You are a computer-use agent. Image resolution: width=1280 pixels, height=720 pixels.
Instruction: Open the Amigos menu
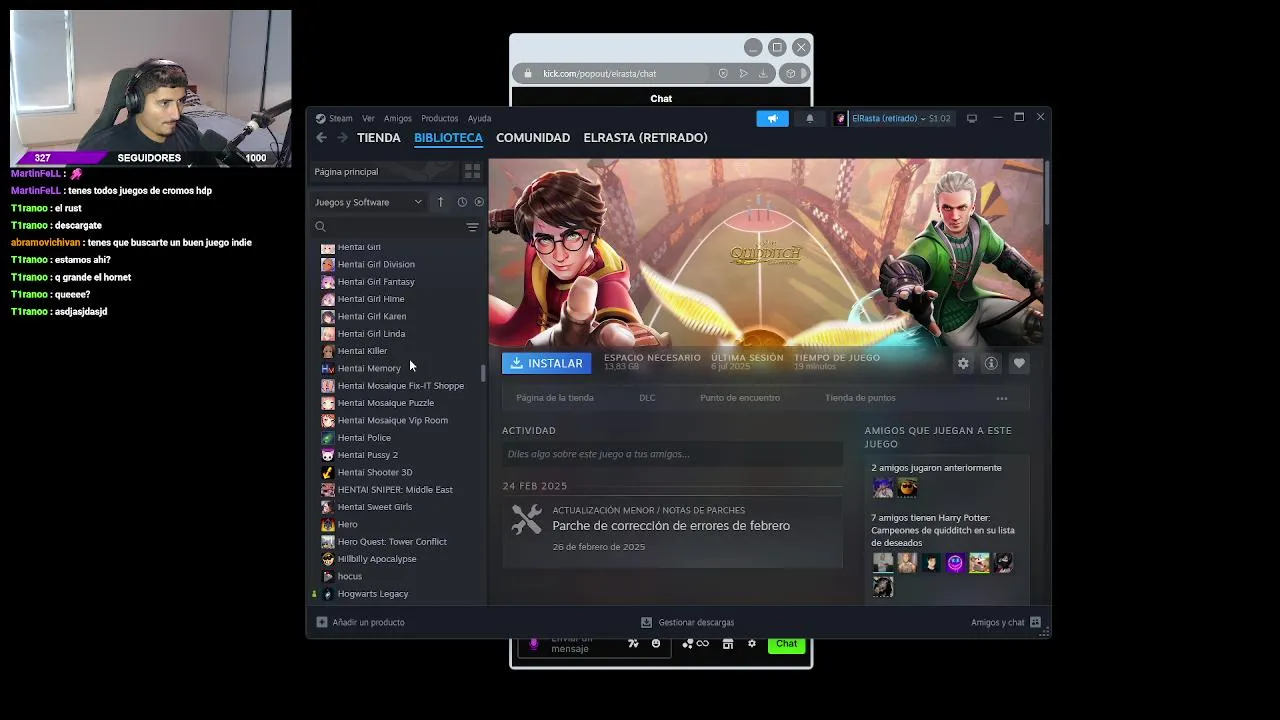click(397, 118)
